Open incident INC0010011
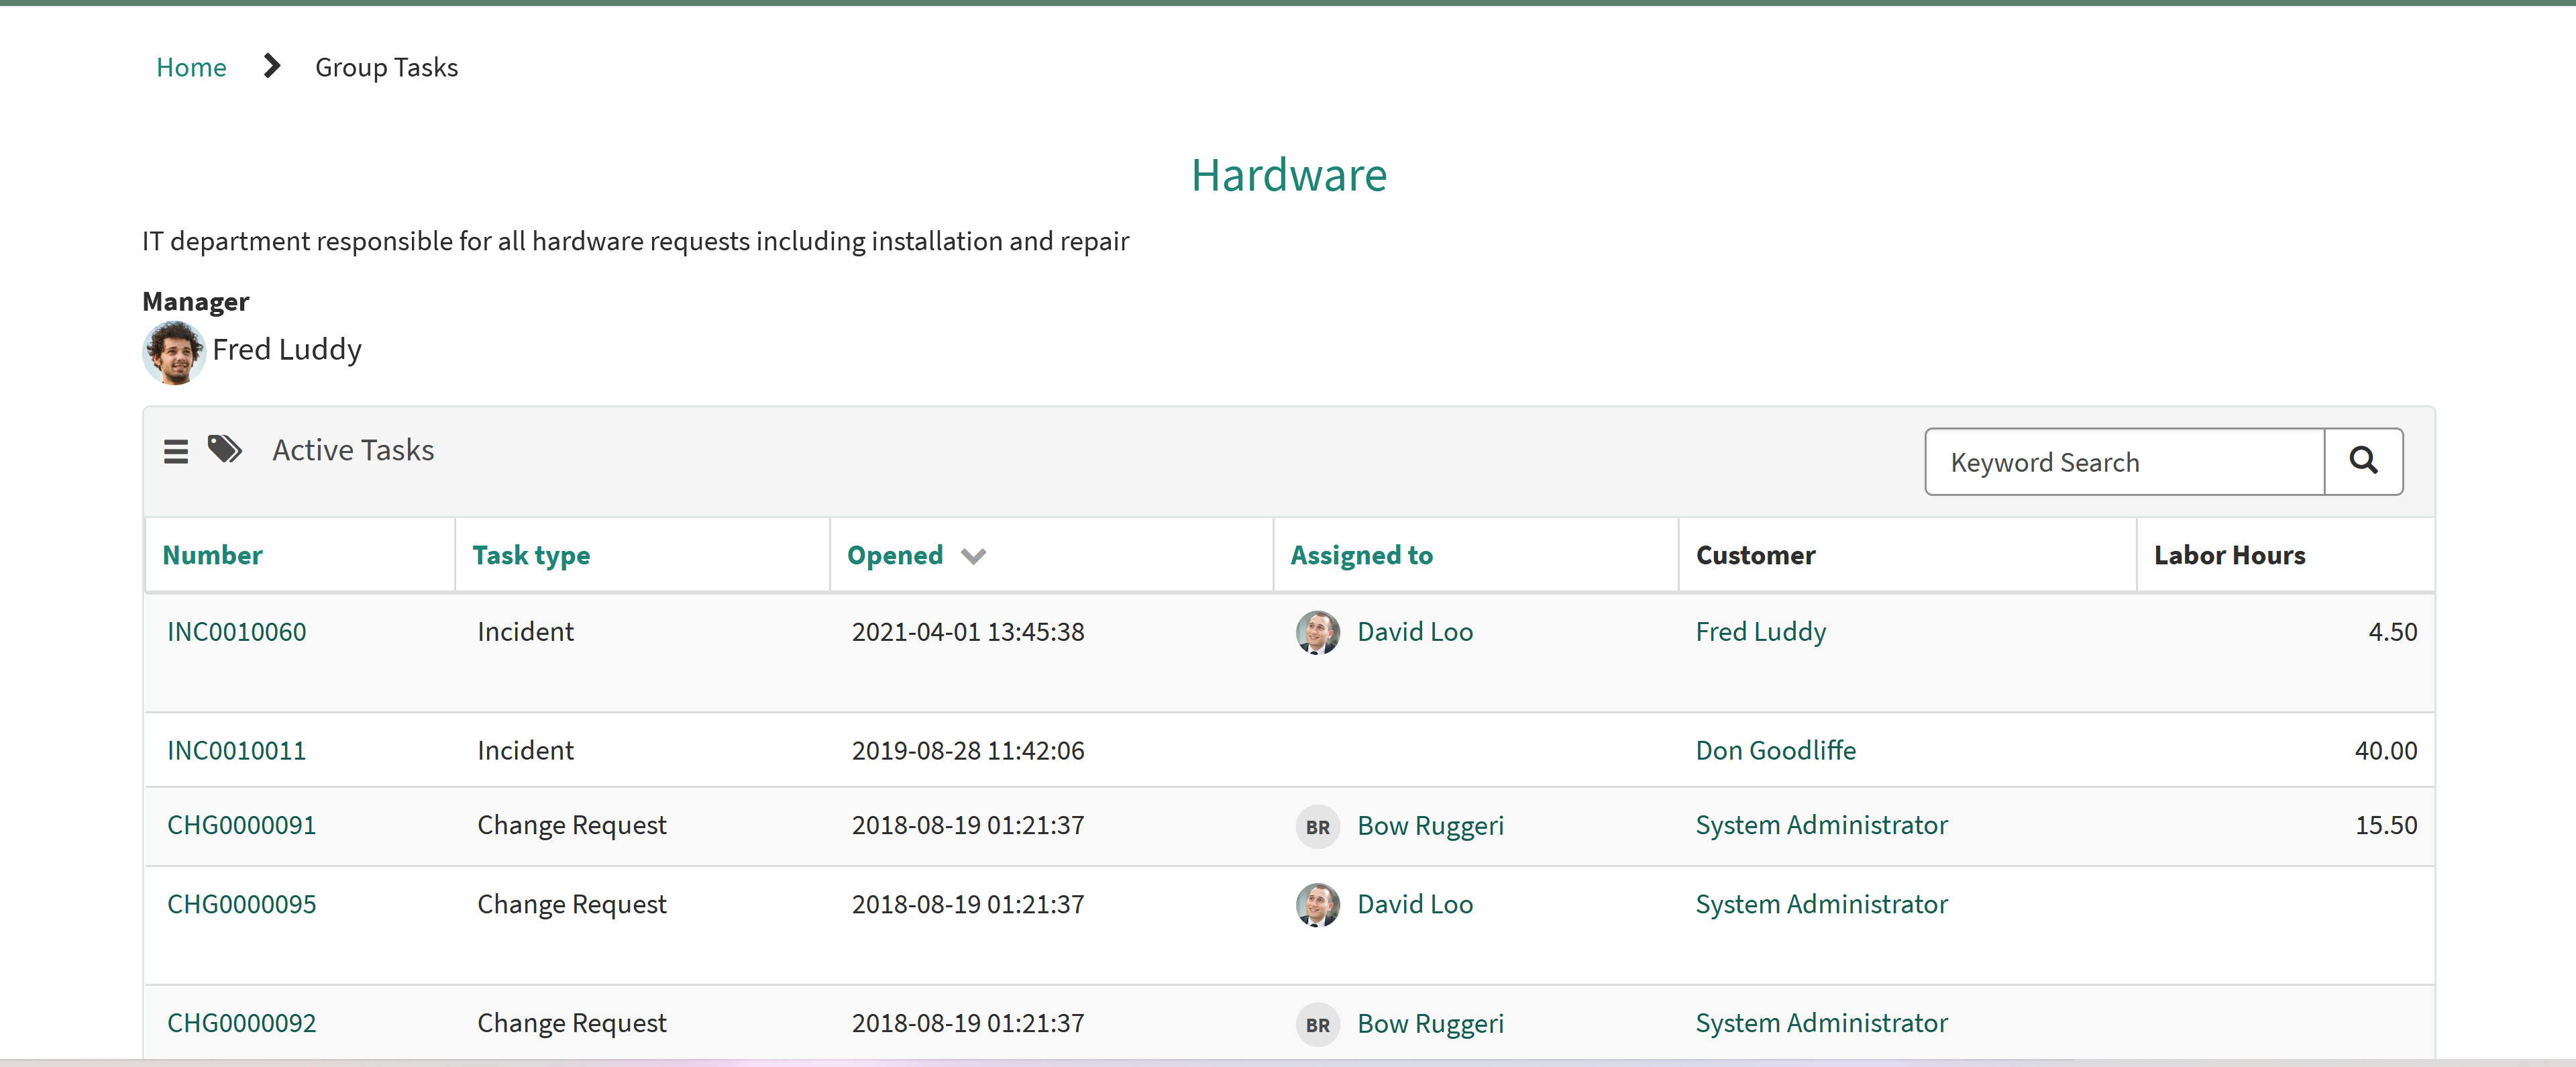Image resolution: width=2576 pixels, height=1067 pixels. click(236, 750)
